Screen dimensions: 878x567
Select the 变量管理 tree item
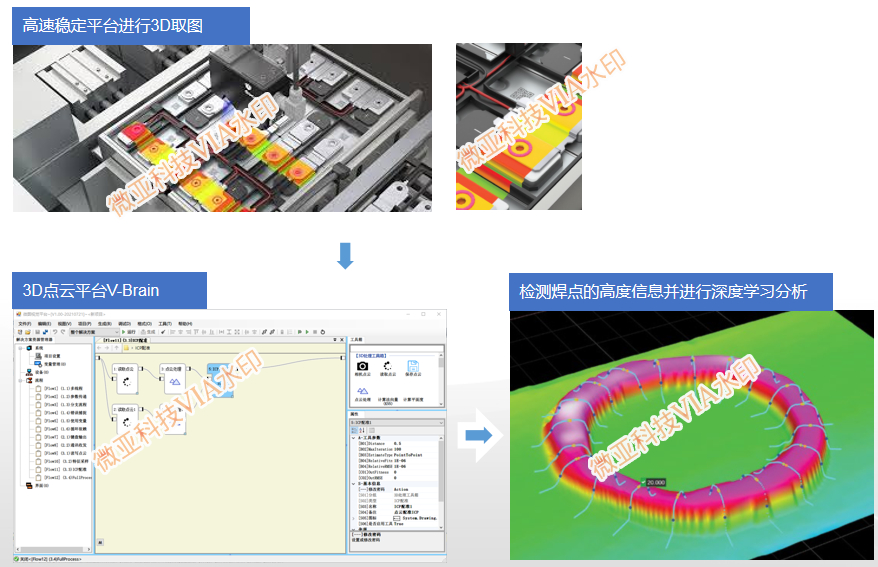point(53,364)
